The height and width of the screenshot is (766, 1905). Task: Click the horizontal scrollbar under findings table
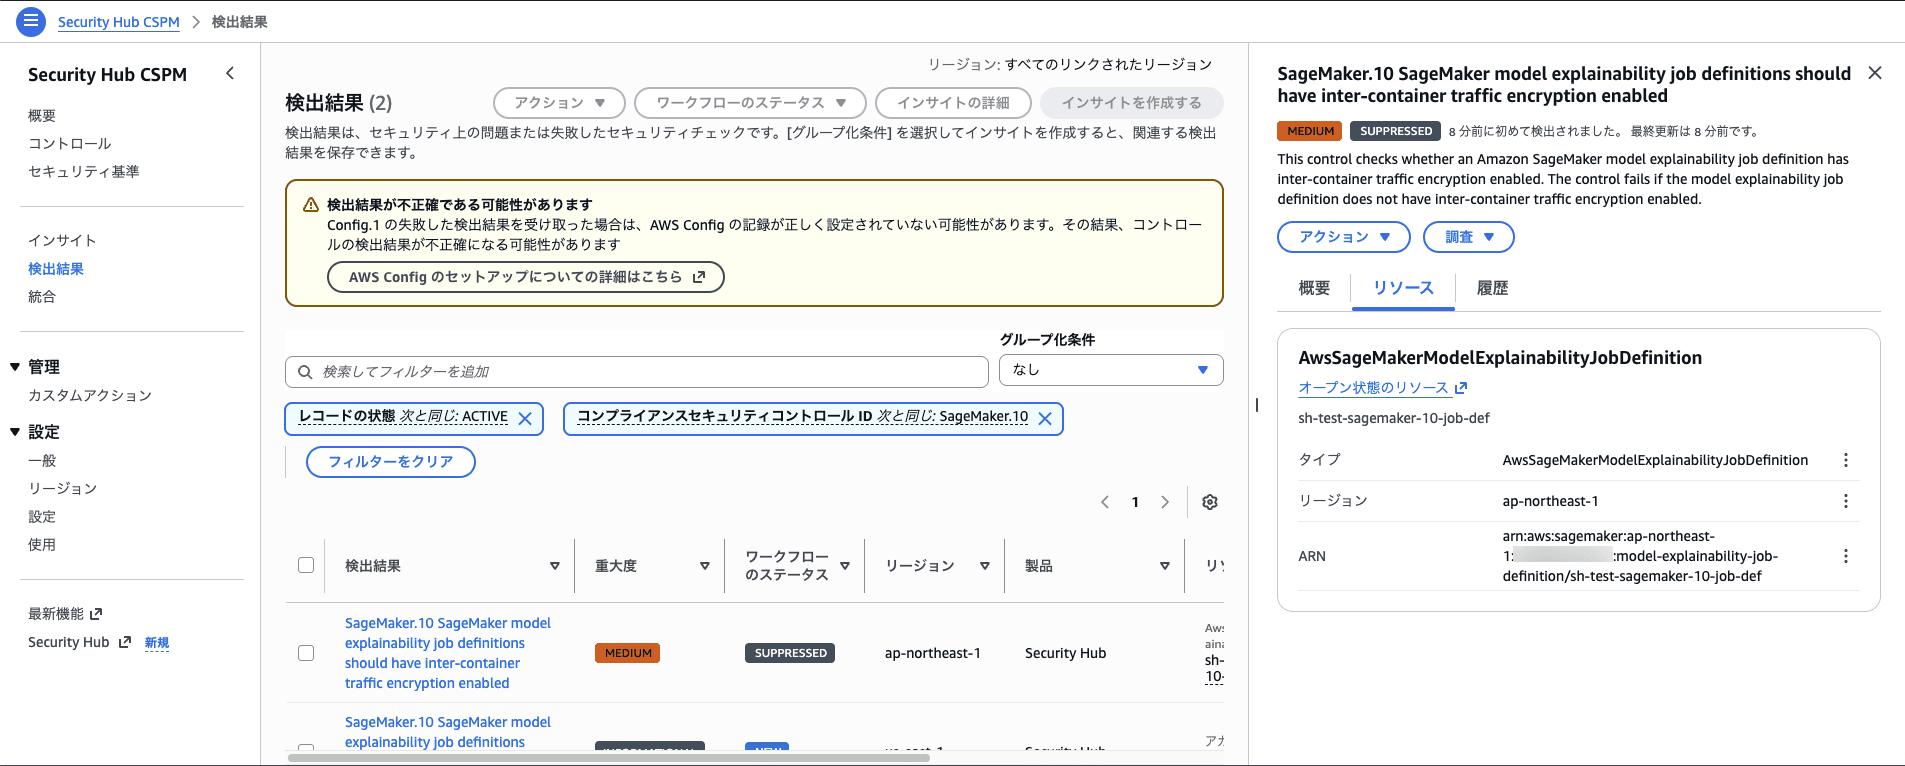click(608, 758)
